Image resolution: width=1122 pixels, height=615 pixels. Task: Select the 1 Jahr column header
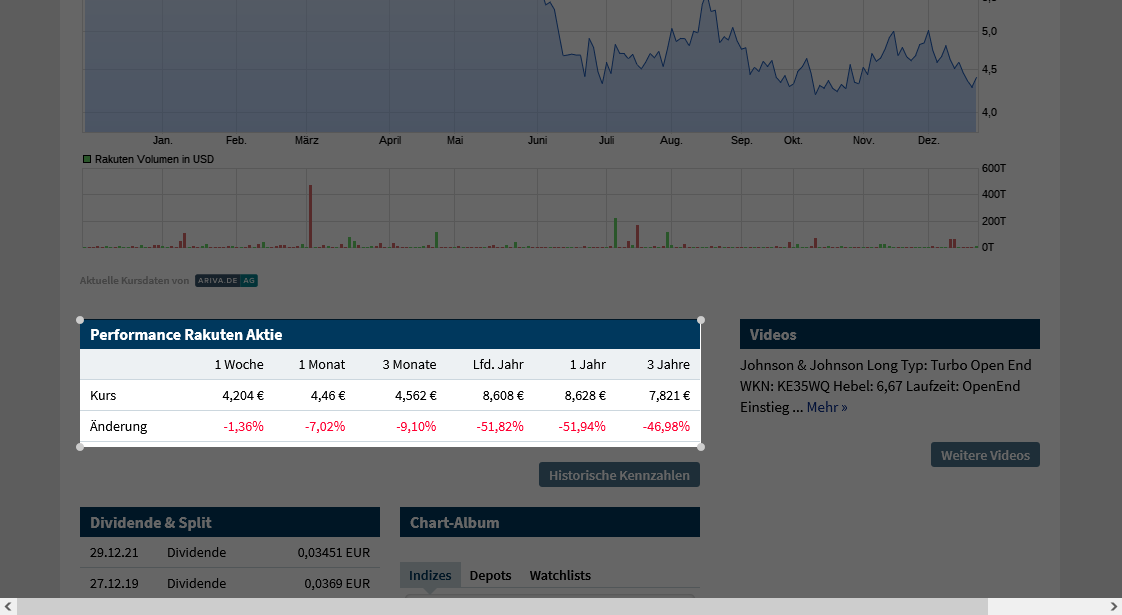pyautogui.click(x=587, y=364)
